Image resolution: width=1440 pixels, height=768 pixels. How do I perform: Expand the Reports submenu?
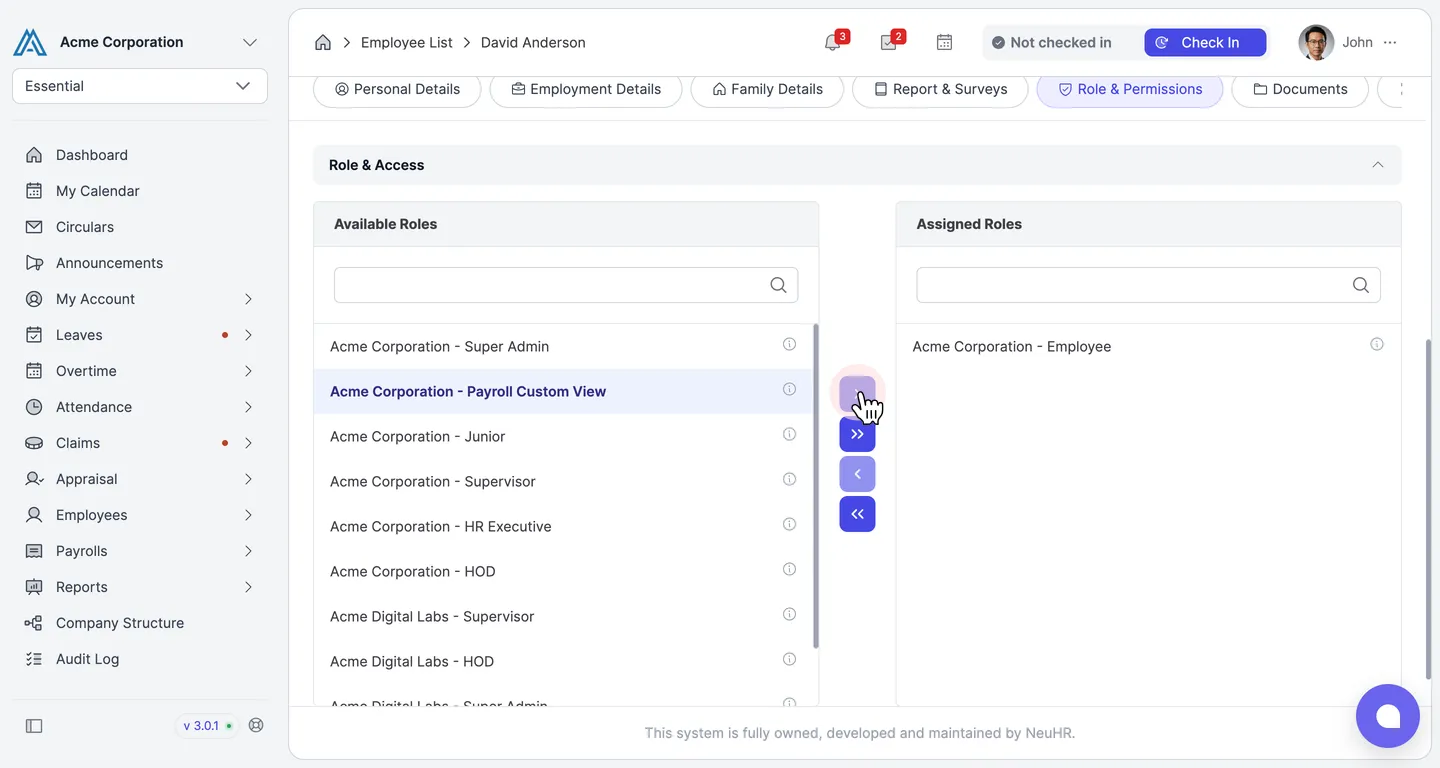pos(248,587)
